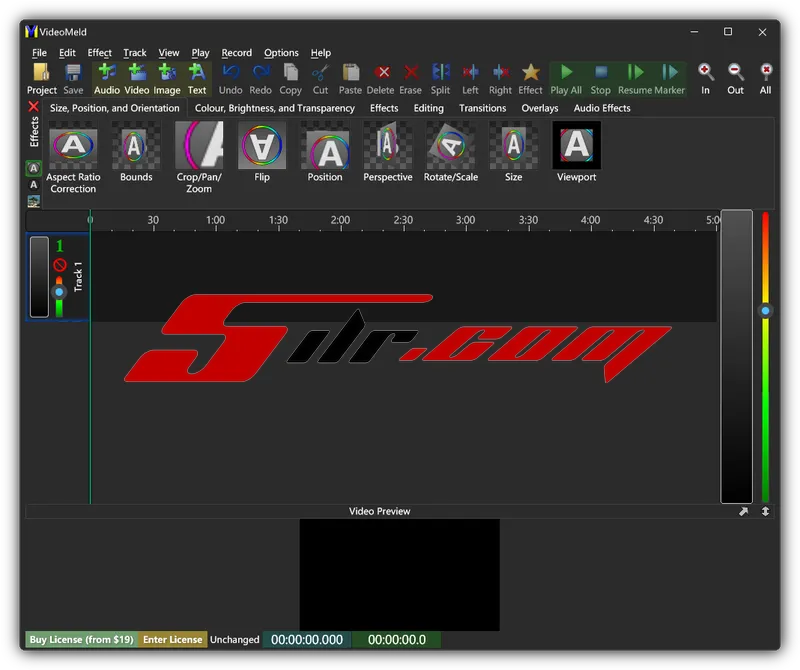Switch to the Overlays tab
The image size is (800, 670).
tap(540, 108)
